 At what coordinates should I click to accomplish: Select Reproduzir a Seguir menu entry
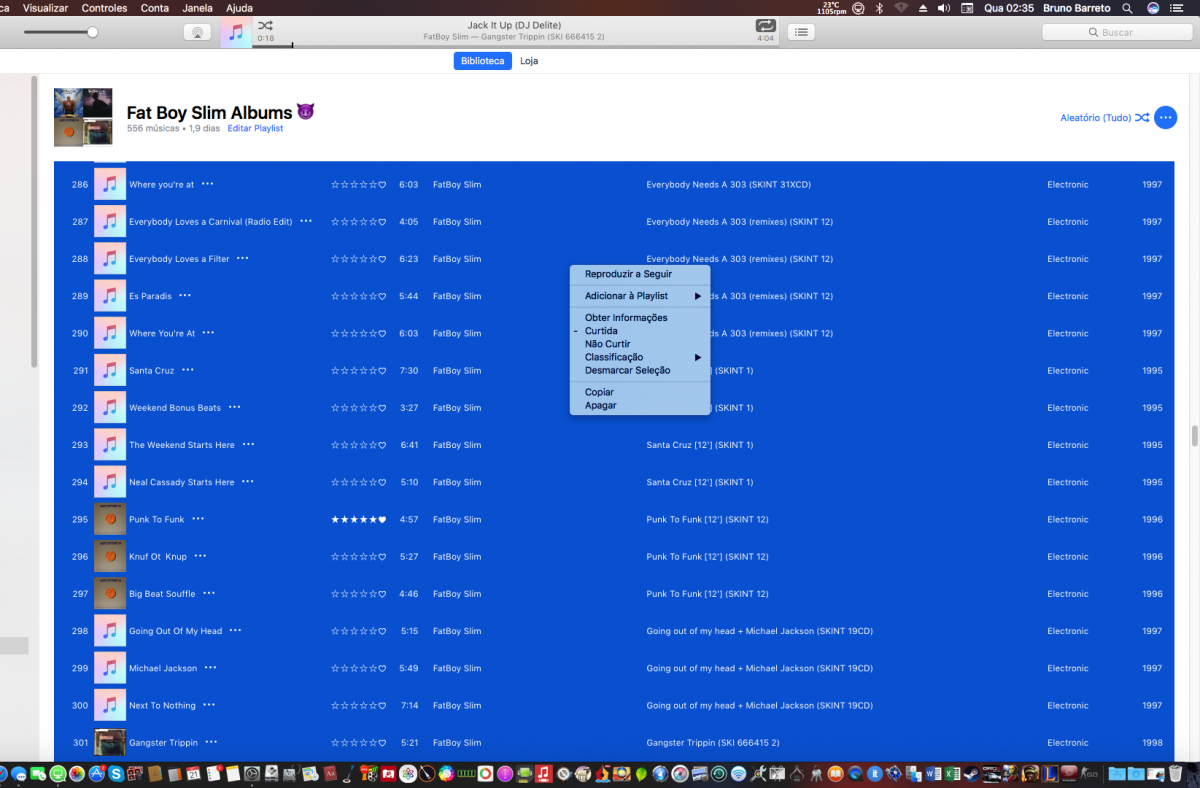point(628,274)
